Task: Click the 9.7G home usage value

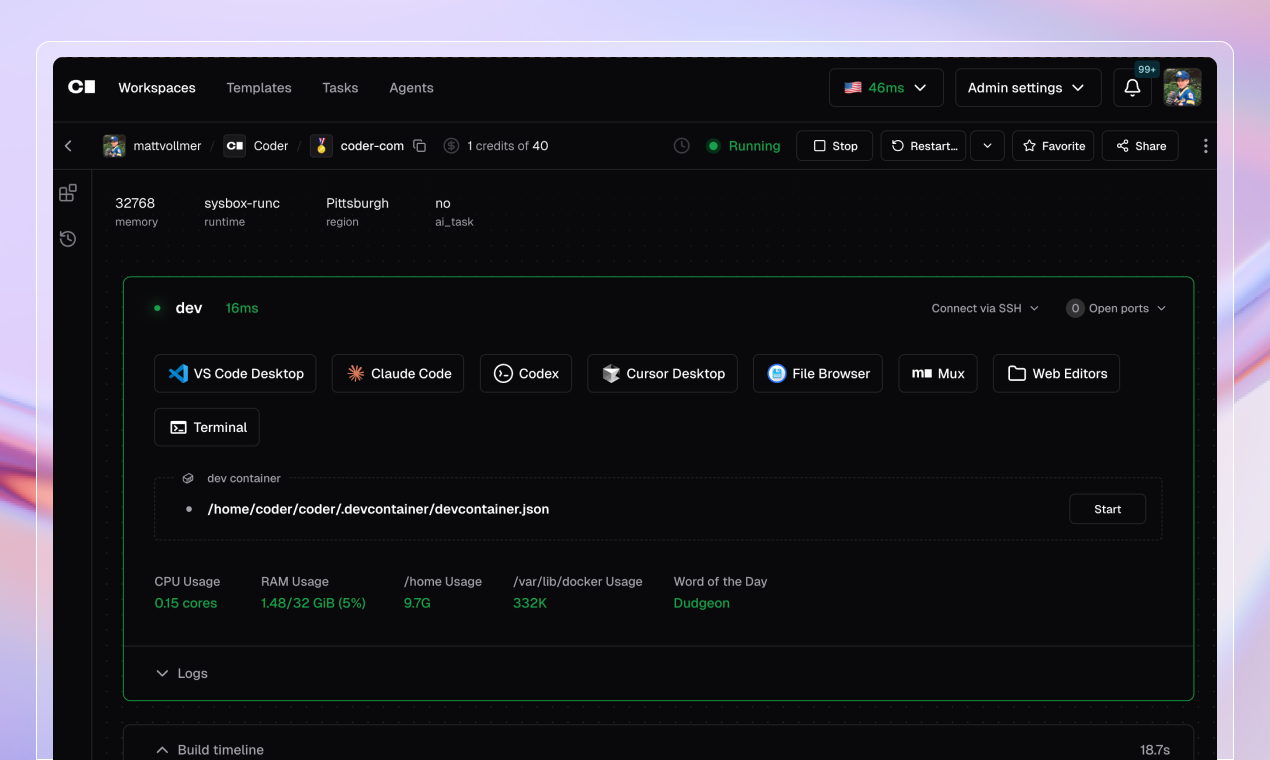Action: coord(417,603)
